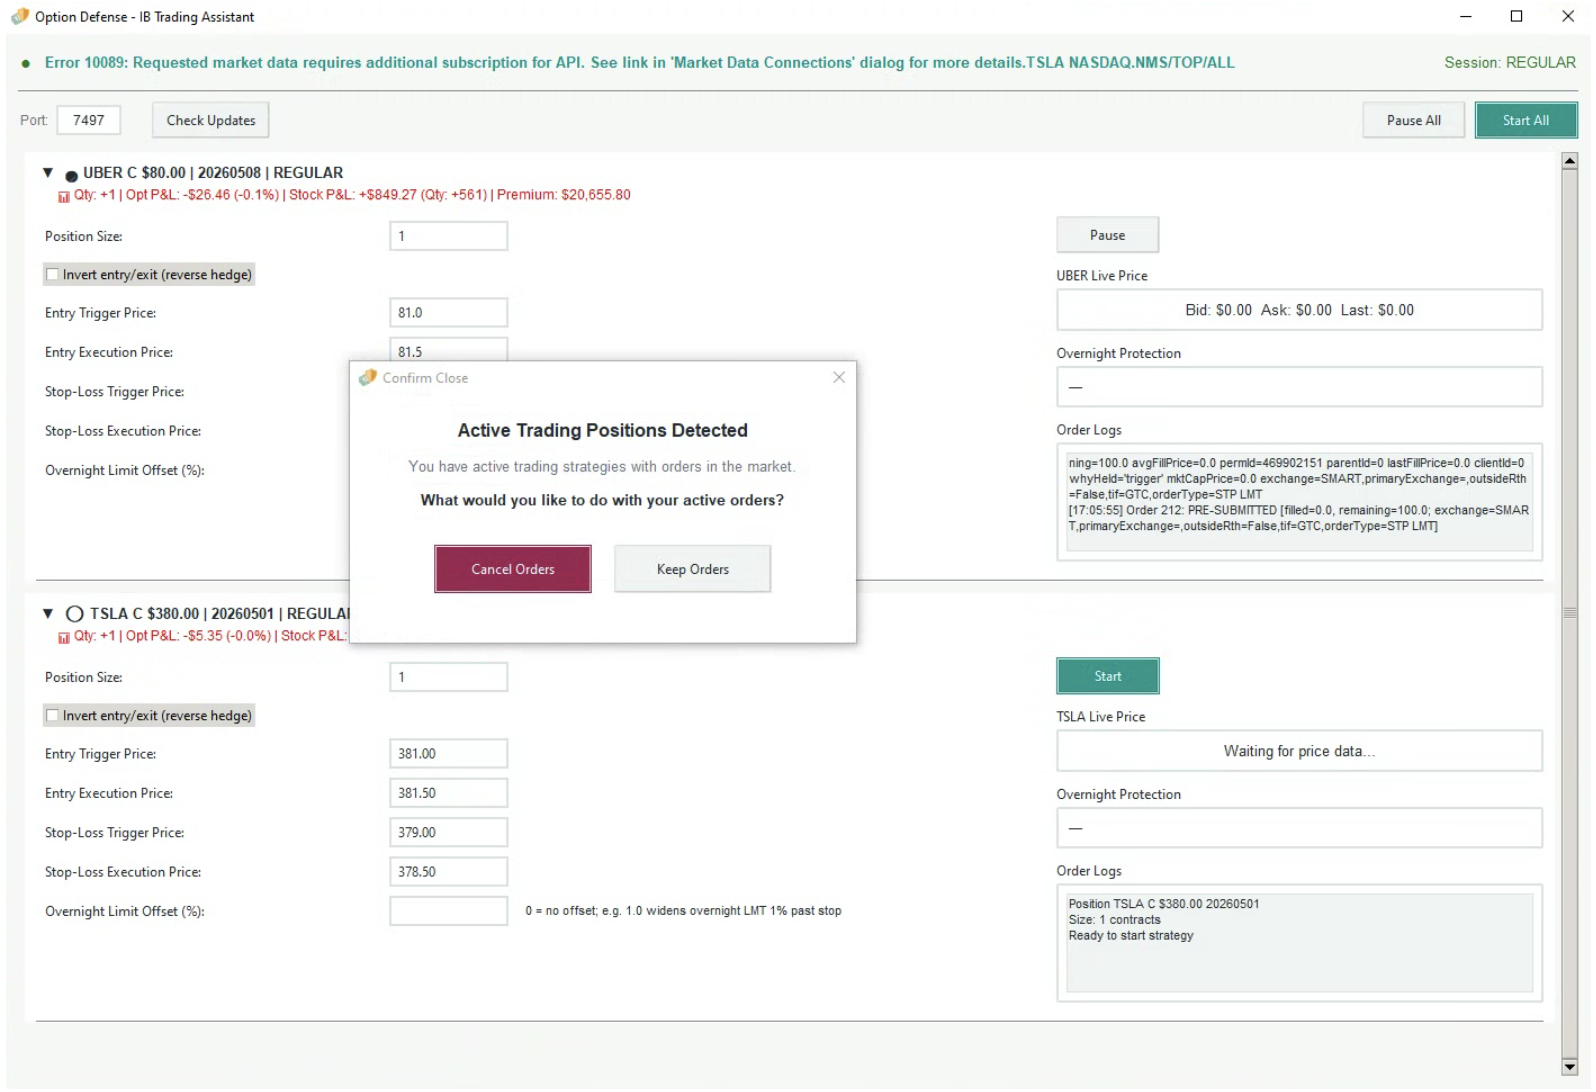Pause the UBER strategy
This screenshot has height=1092, width=1596.
[x=1107, y=235]
